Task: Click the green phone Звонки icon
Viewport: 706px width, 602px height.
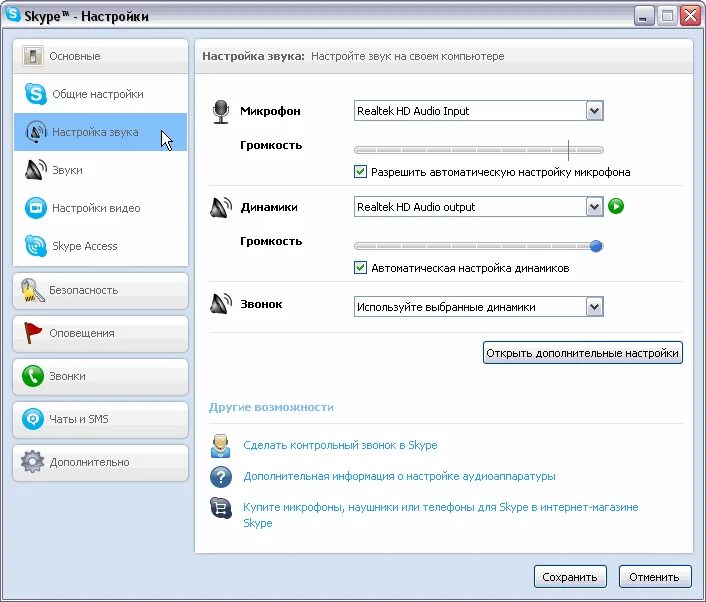Action: tap(33, 376)
